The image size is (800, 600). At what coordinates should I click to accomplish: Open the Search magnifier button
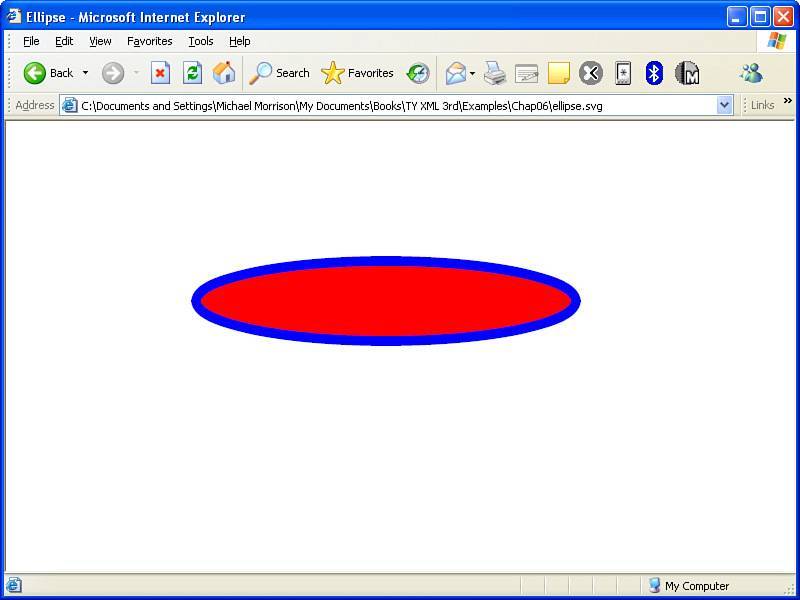[x=279, y=73]
